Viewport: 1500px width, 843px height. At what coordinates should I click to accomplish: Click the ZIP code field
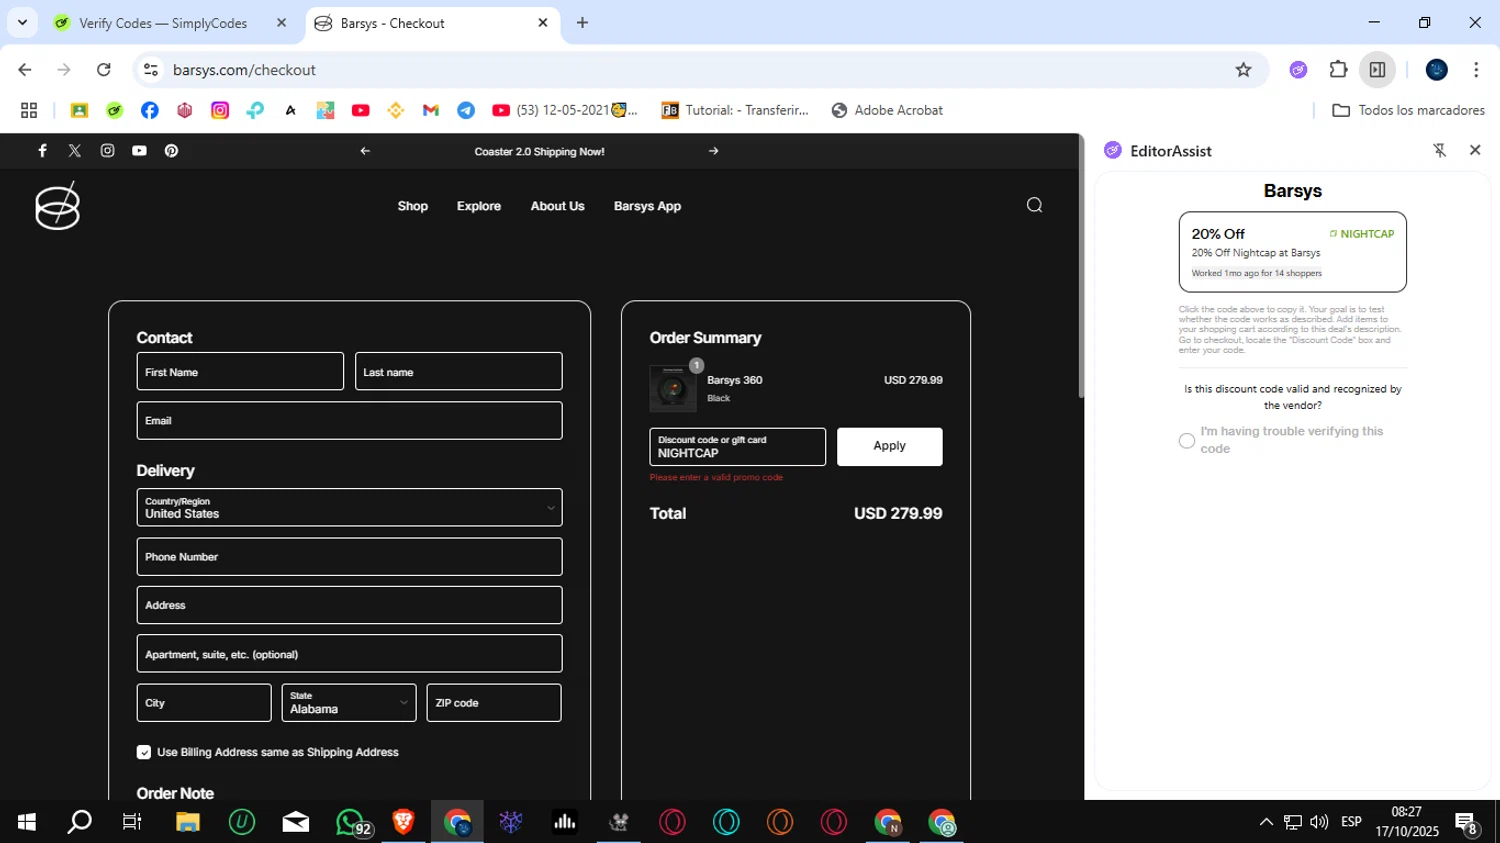(x=494, y=703)
